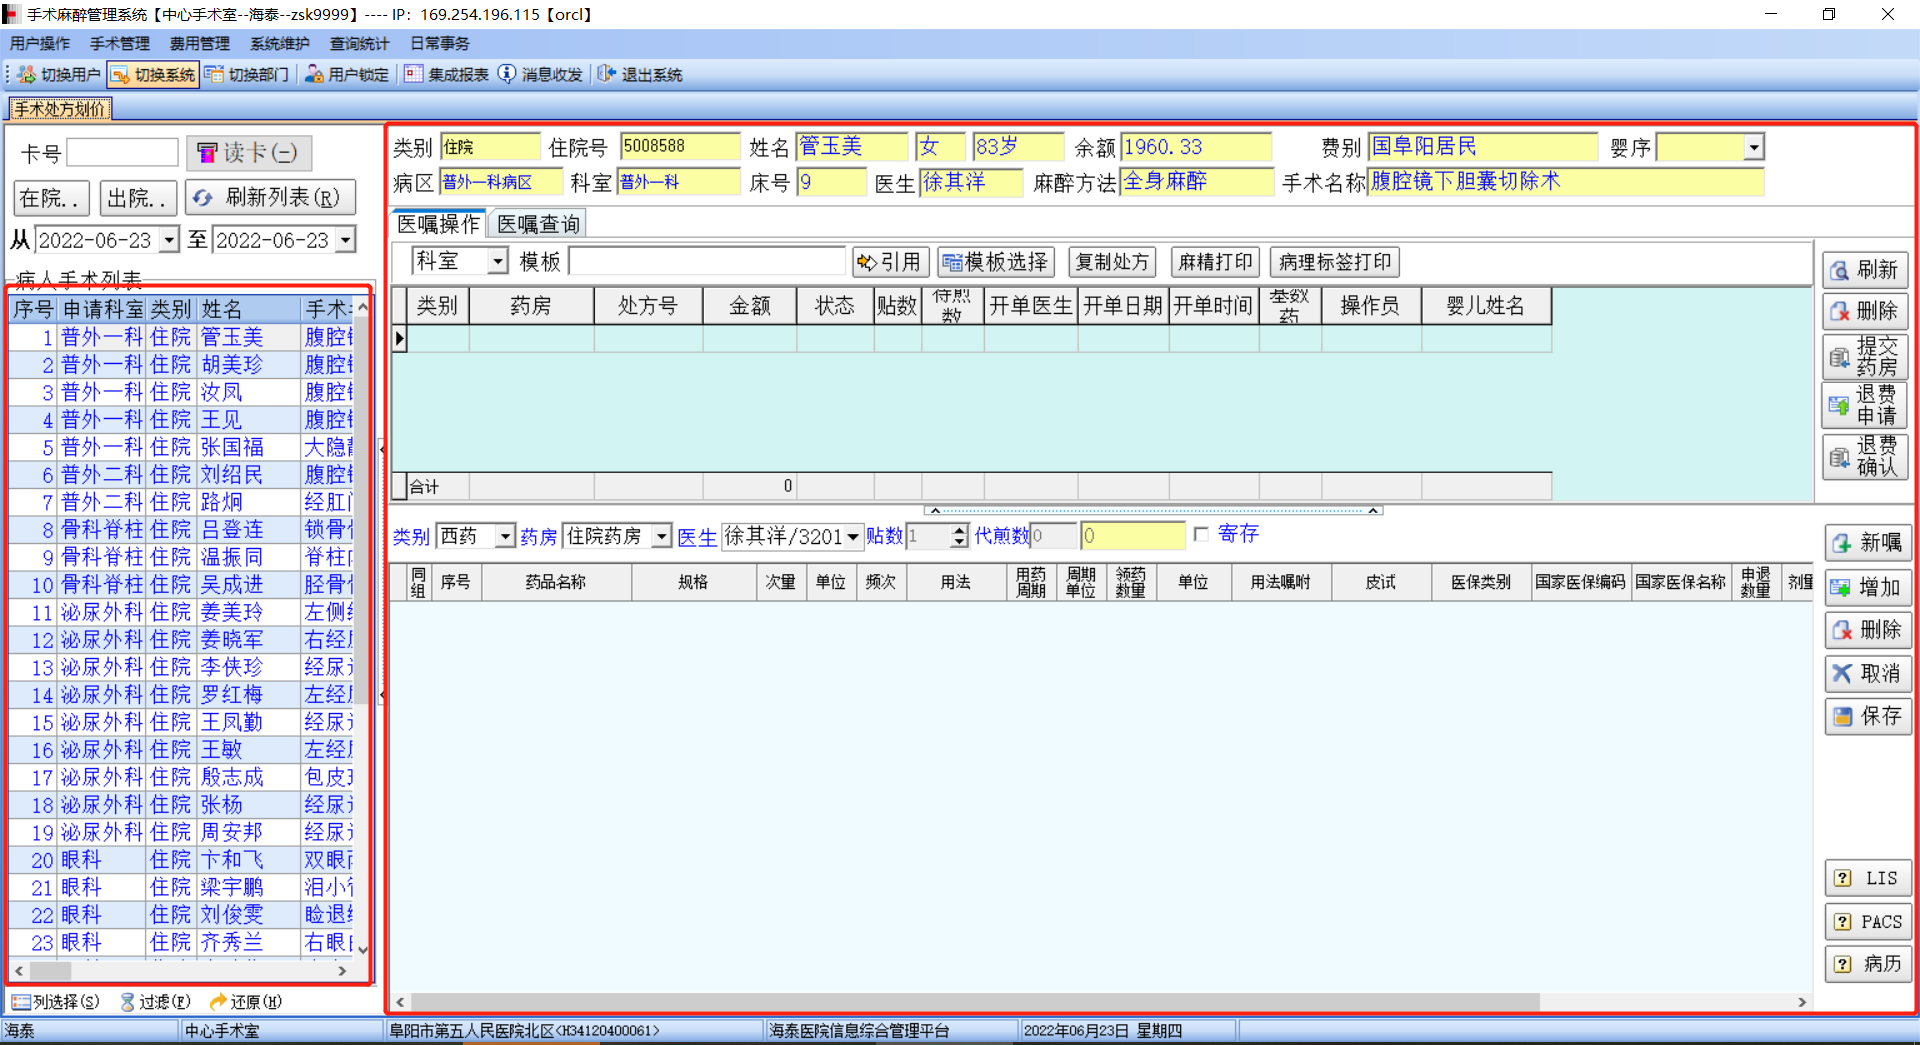Click the 姓名 column header in patient list
This screenshot has height=1045, width=1920.
point(249,310)
